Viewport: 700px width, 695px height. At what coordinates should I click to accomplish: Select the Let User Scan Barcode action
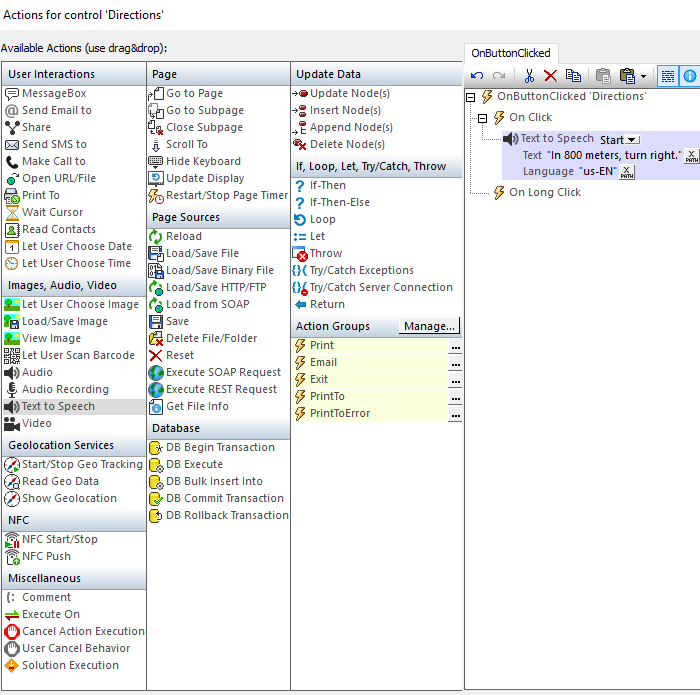[78, 355]
